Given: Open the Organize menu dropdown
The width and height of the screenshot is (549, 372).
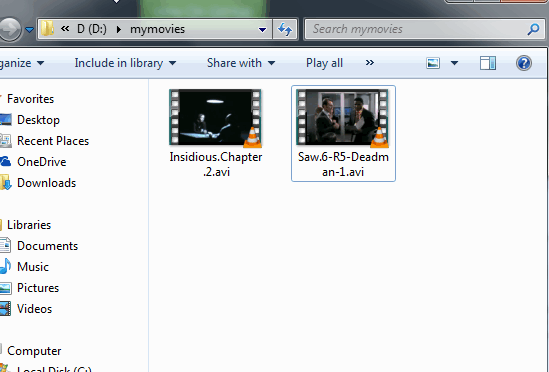Looking at the screenshot, I should pyautogui.click(x=22, y=63).
